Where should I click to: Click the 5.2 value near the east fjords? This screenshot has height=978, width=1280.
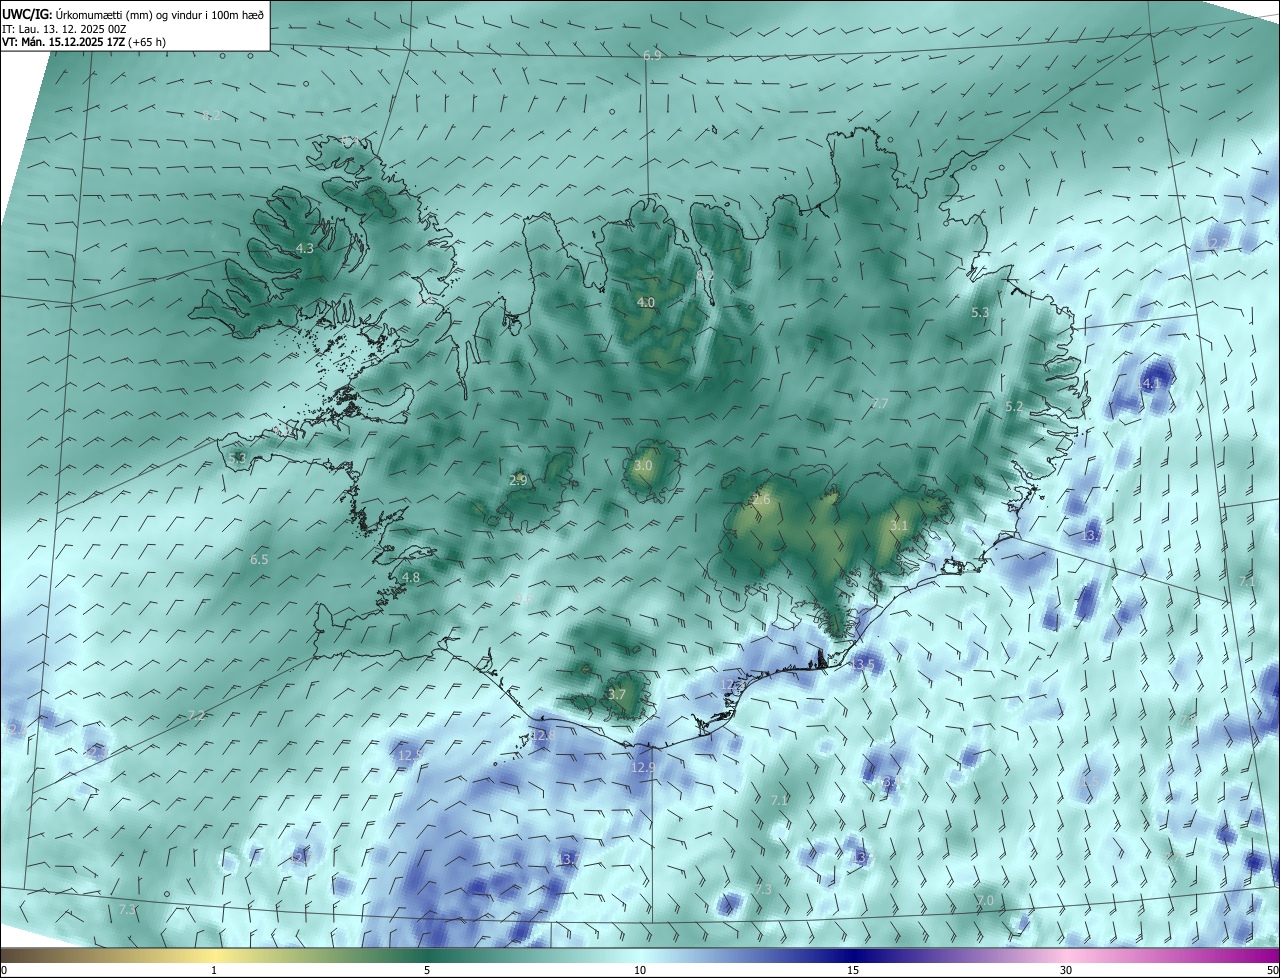1014,407
